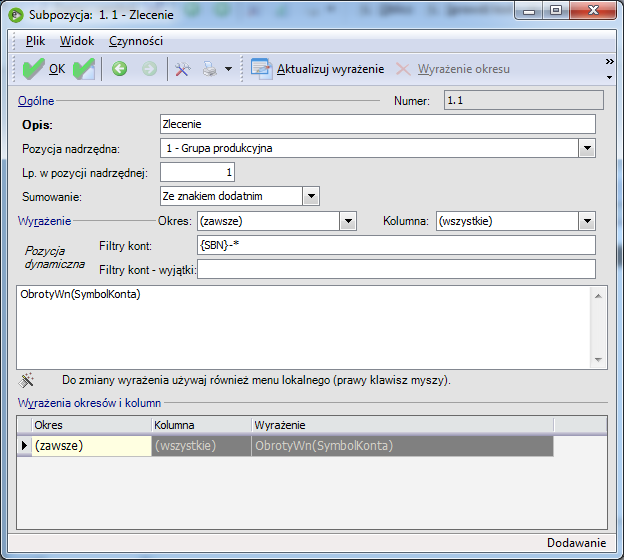Open Pozycja nadrzędna dropdown arrow
The width and height of the screenshot is (624, 560).
pos(587,148)
